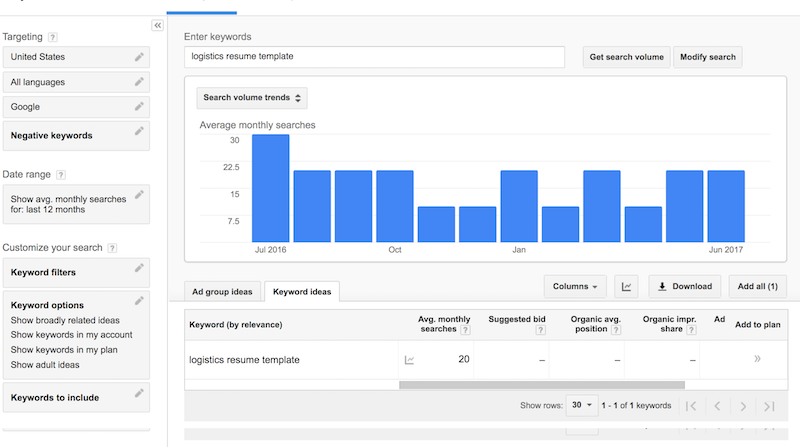Click All languages targeting box
800x447 pixels.
76,82
